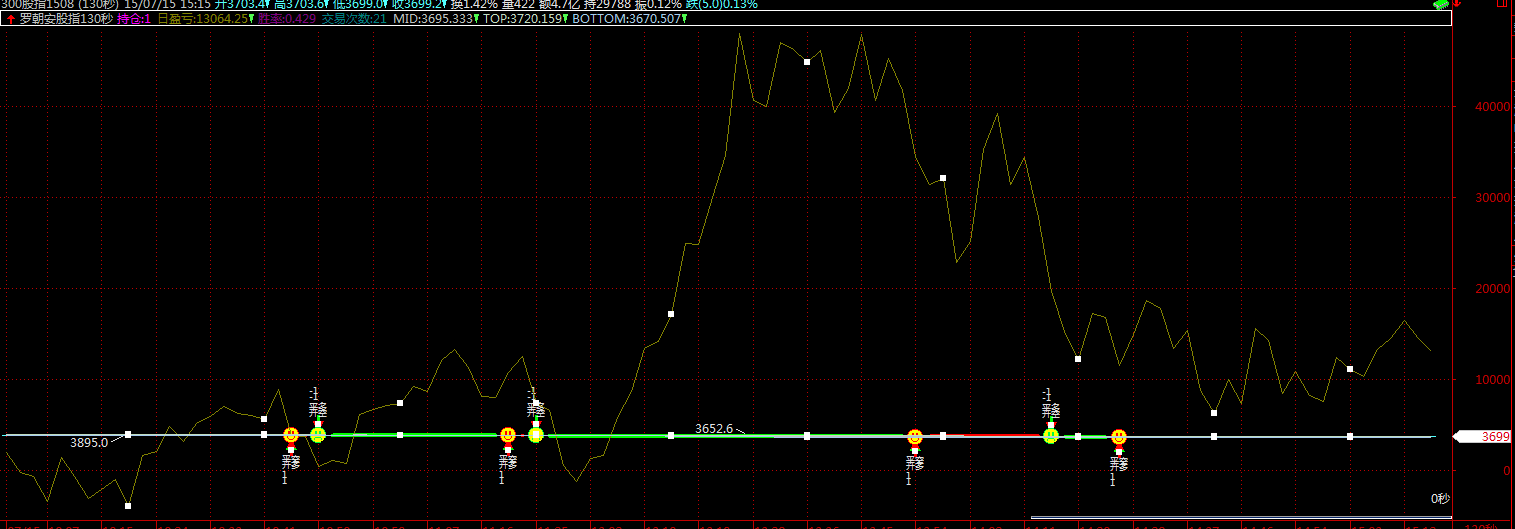The height and width of the screenshot is (529, 1515).
Task: Expand the arrow after MID:3695.333
Action: [x=475, y=19]
